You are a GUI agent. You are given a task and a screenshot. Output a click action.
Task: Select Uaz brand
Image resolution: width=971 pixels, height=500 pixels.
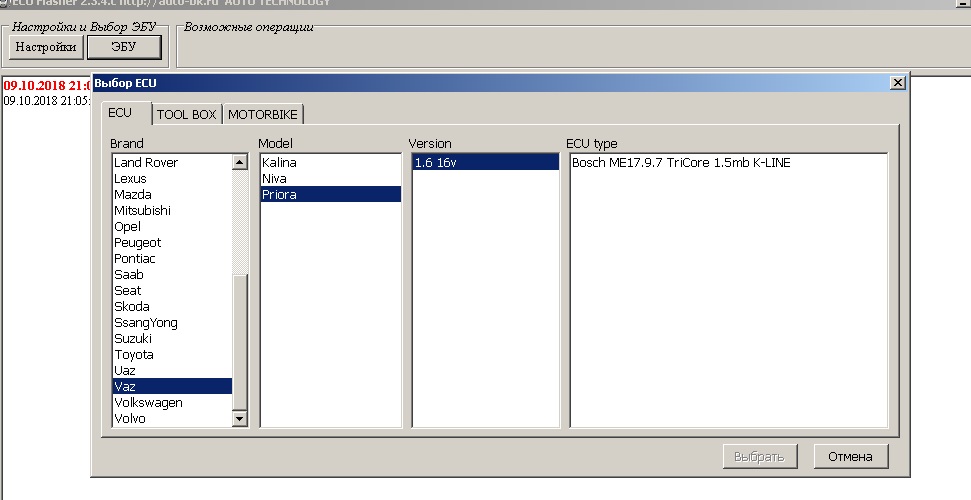coord(172,371)
